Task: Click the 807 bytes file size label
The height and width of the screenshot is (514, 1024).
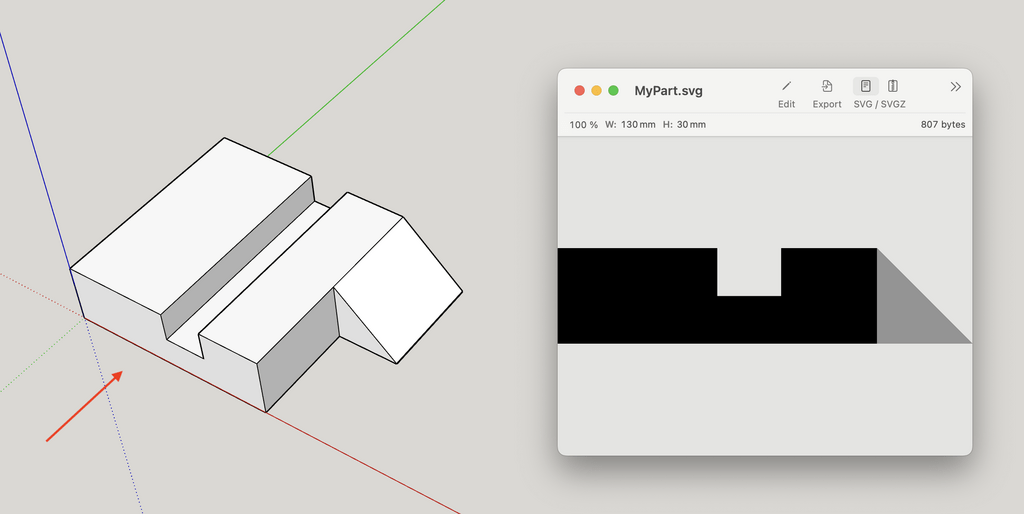Action: pyautogui.click(x=942, y=125)
